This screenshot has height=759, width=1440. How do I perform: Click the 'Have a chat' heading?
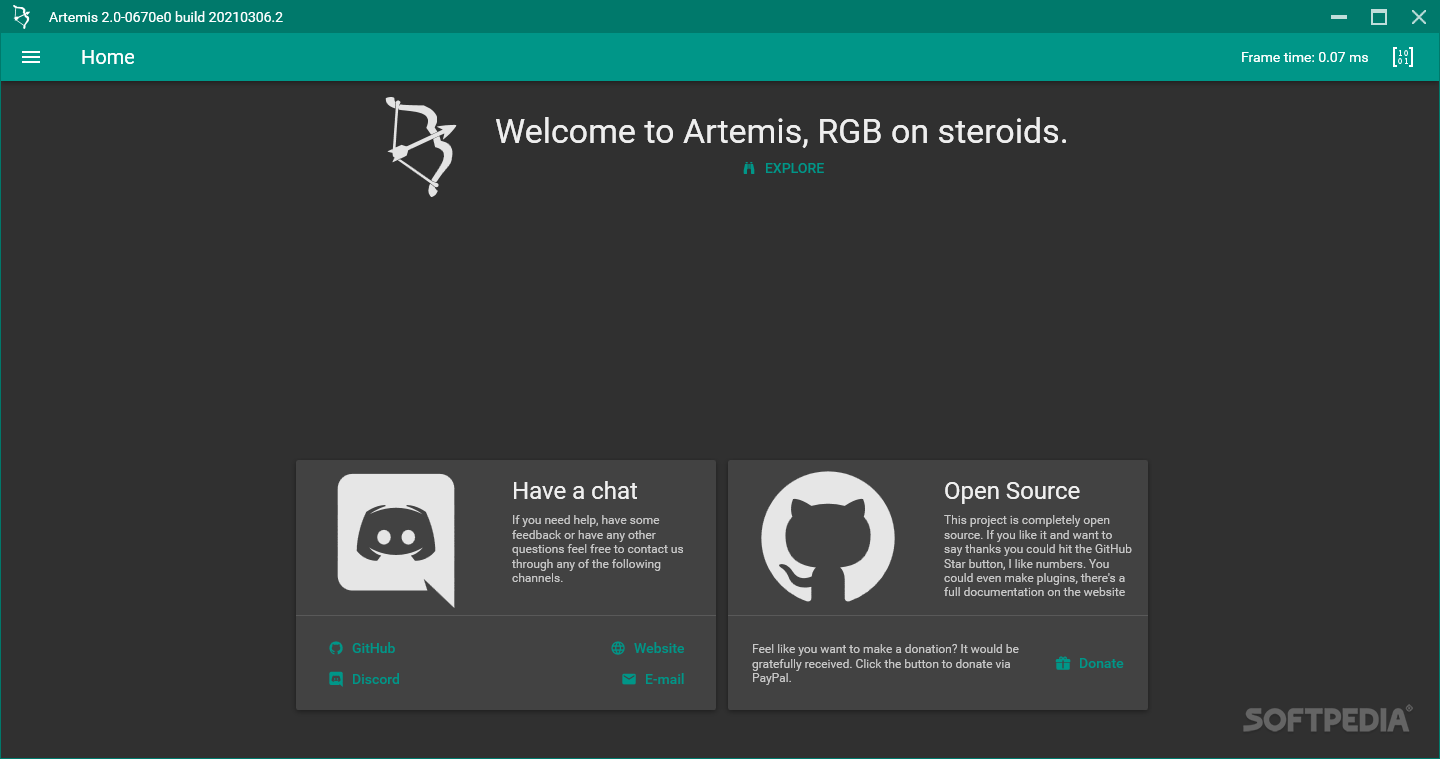pos(575,491)
